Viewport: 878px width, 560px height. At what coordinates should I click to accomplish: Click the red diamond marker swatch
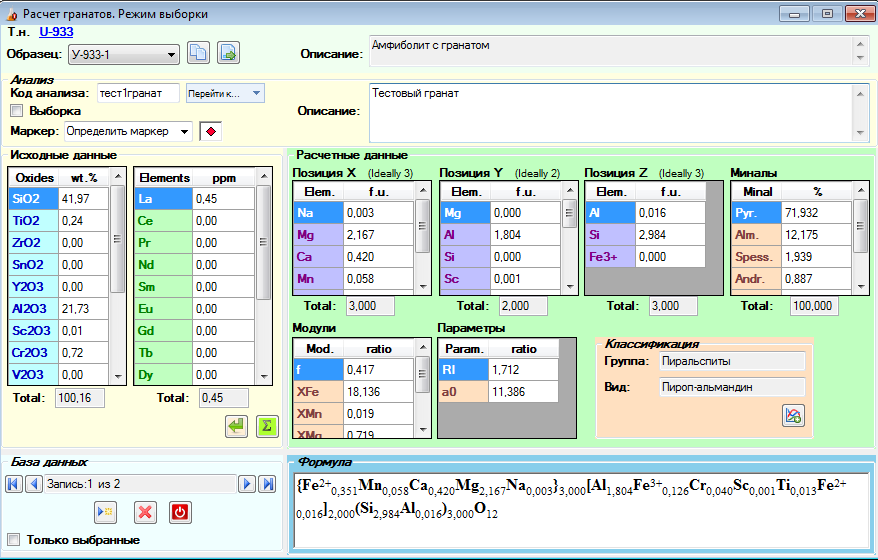211,132
